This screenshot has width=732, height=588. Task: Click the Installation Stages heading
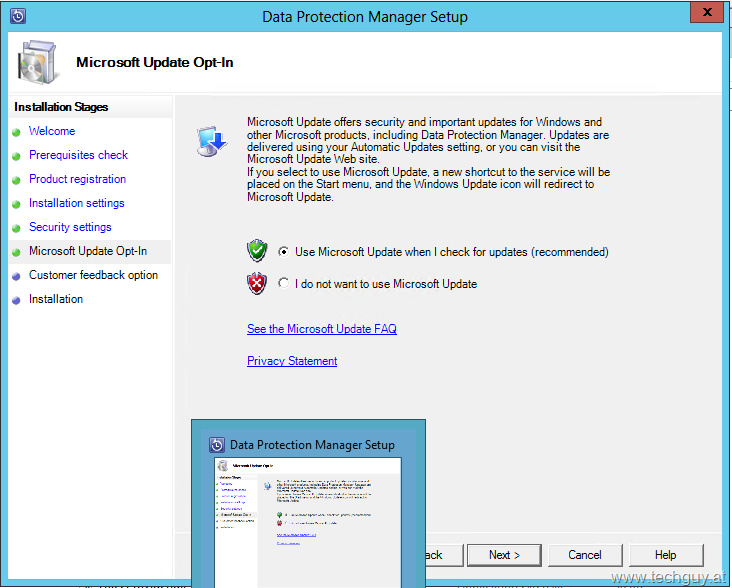(x=61, y=107)
